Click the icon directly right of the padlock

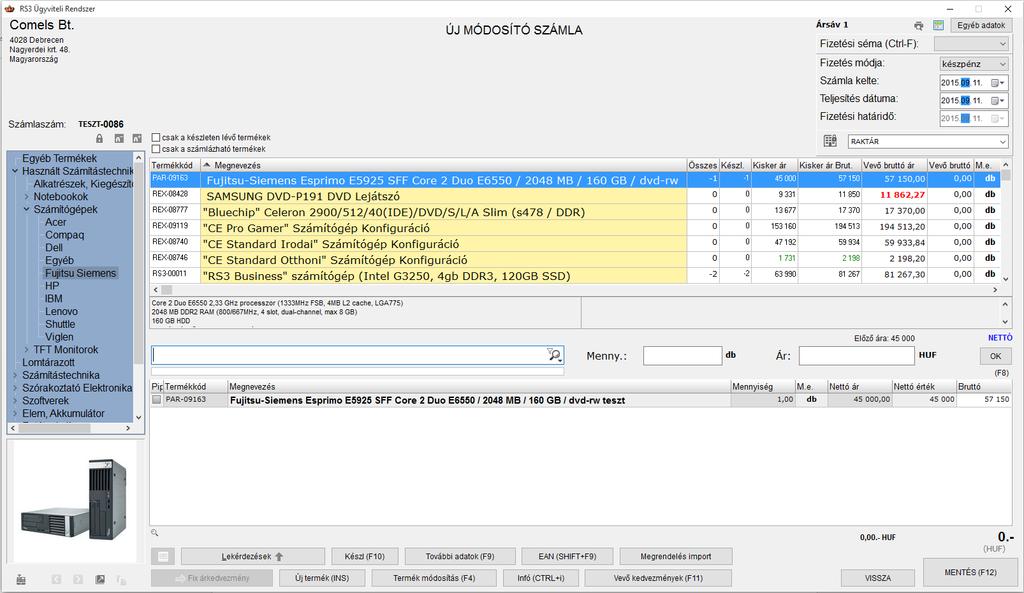tap(119, 138)
